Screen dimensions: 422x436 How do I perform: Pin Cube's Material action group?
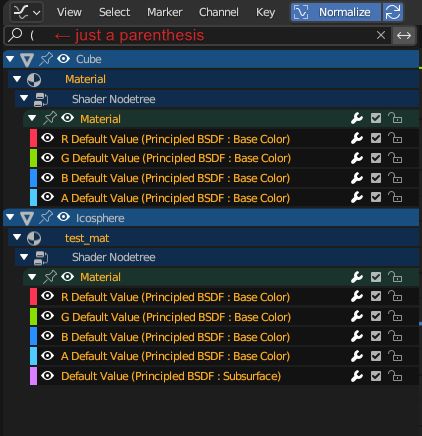pos(50,118)
